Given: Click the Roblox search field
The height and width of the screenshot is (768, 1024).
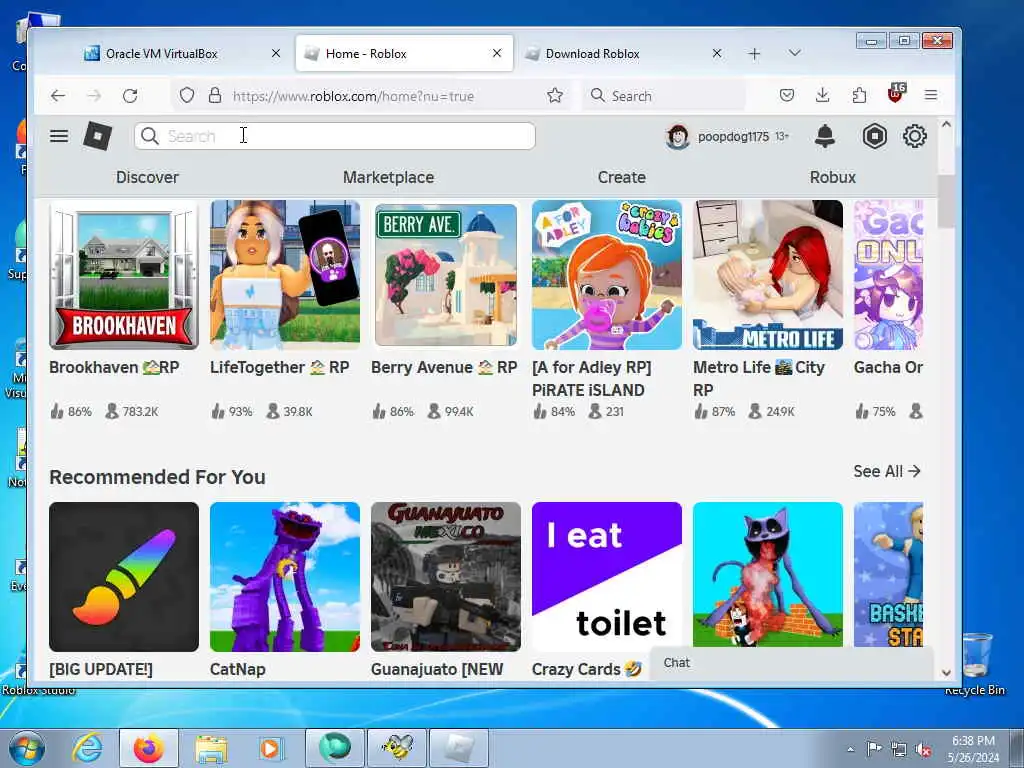Looking at the screenshot, I should 334,136.
